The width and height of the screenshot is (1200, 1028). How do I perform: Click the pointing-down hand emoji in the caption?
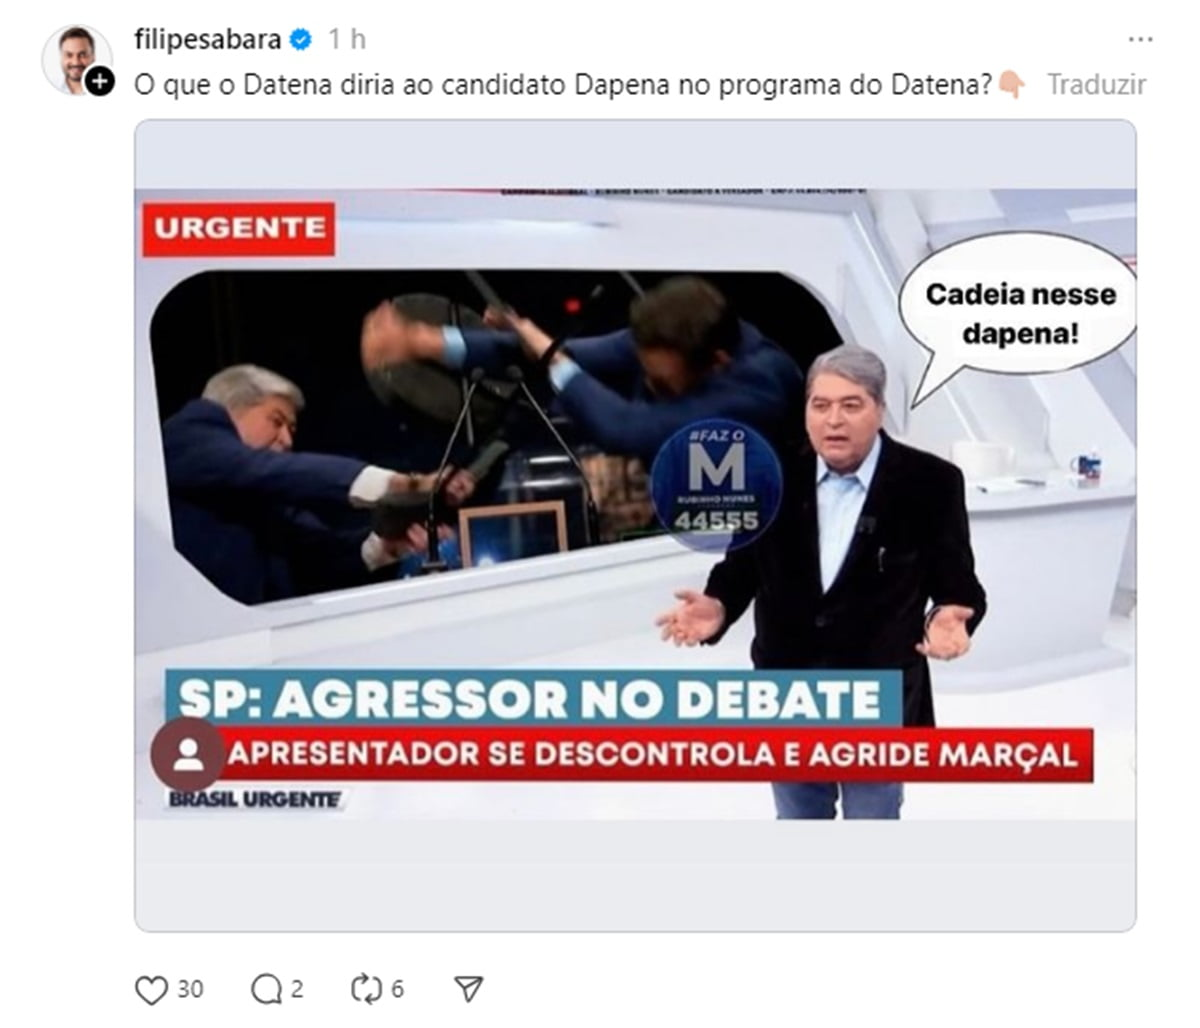click(x=1011, y=85)
